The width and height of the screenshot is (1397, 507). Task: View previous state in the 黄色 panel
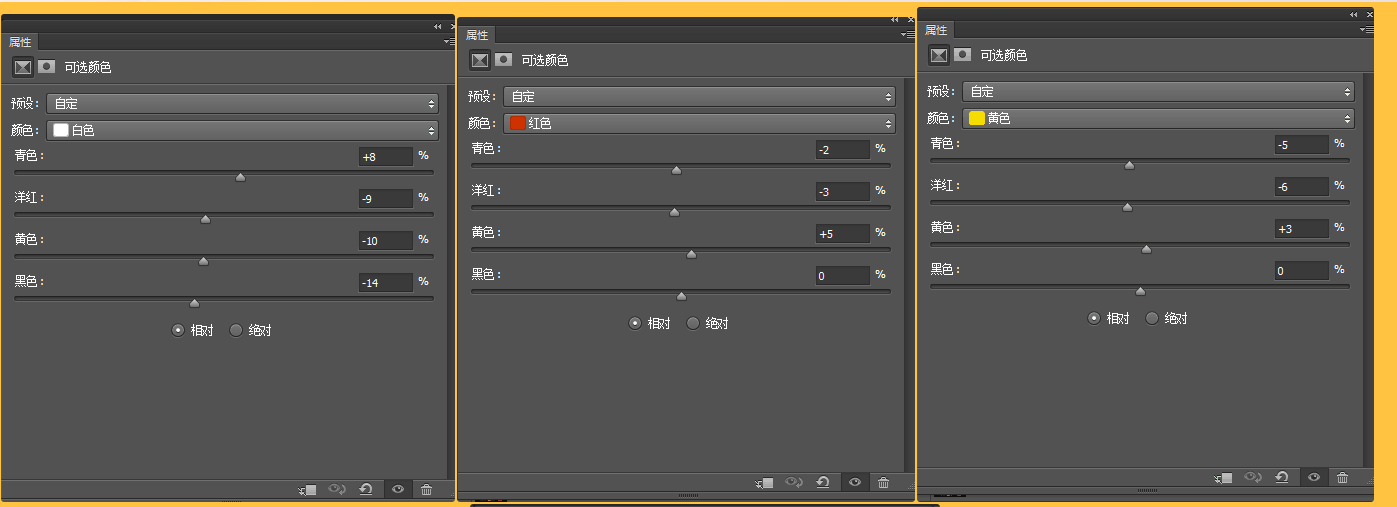[x=1254, y=478]
